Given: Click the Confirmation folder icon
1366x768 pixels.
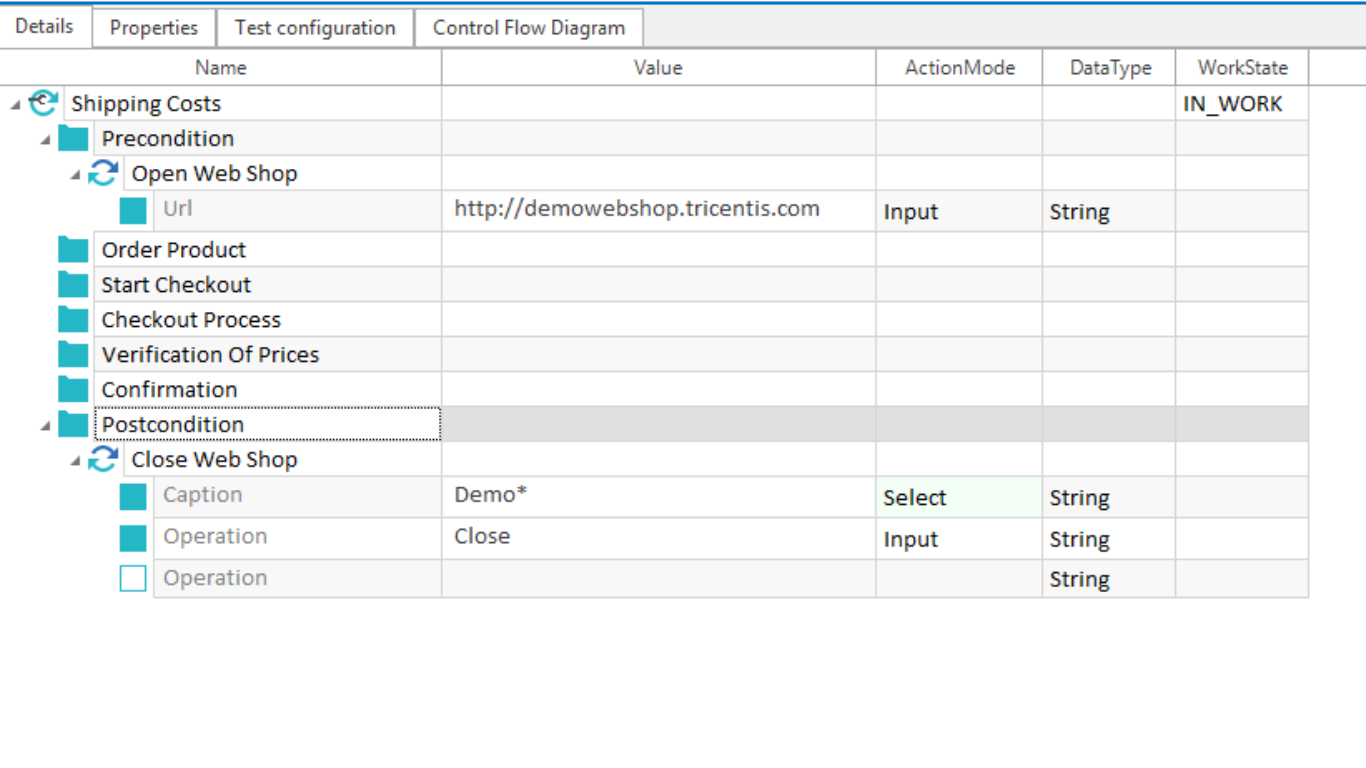Looking at the screenshot, I should click(73, 390).
